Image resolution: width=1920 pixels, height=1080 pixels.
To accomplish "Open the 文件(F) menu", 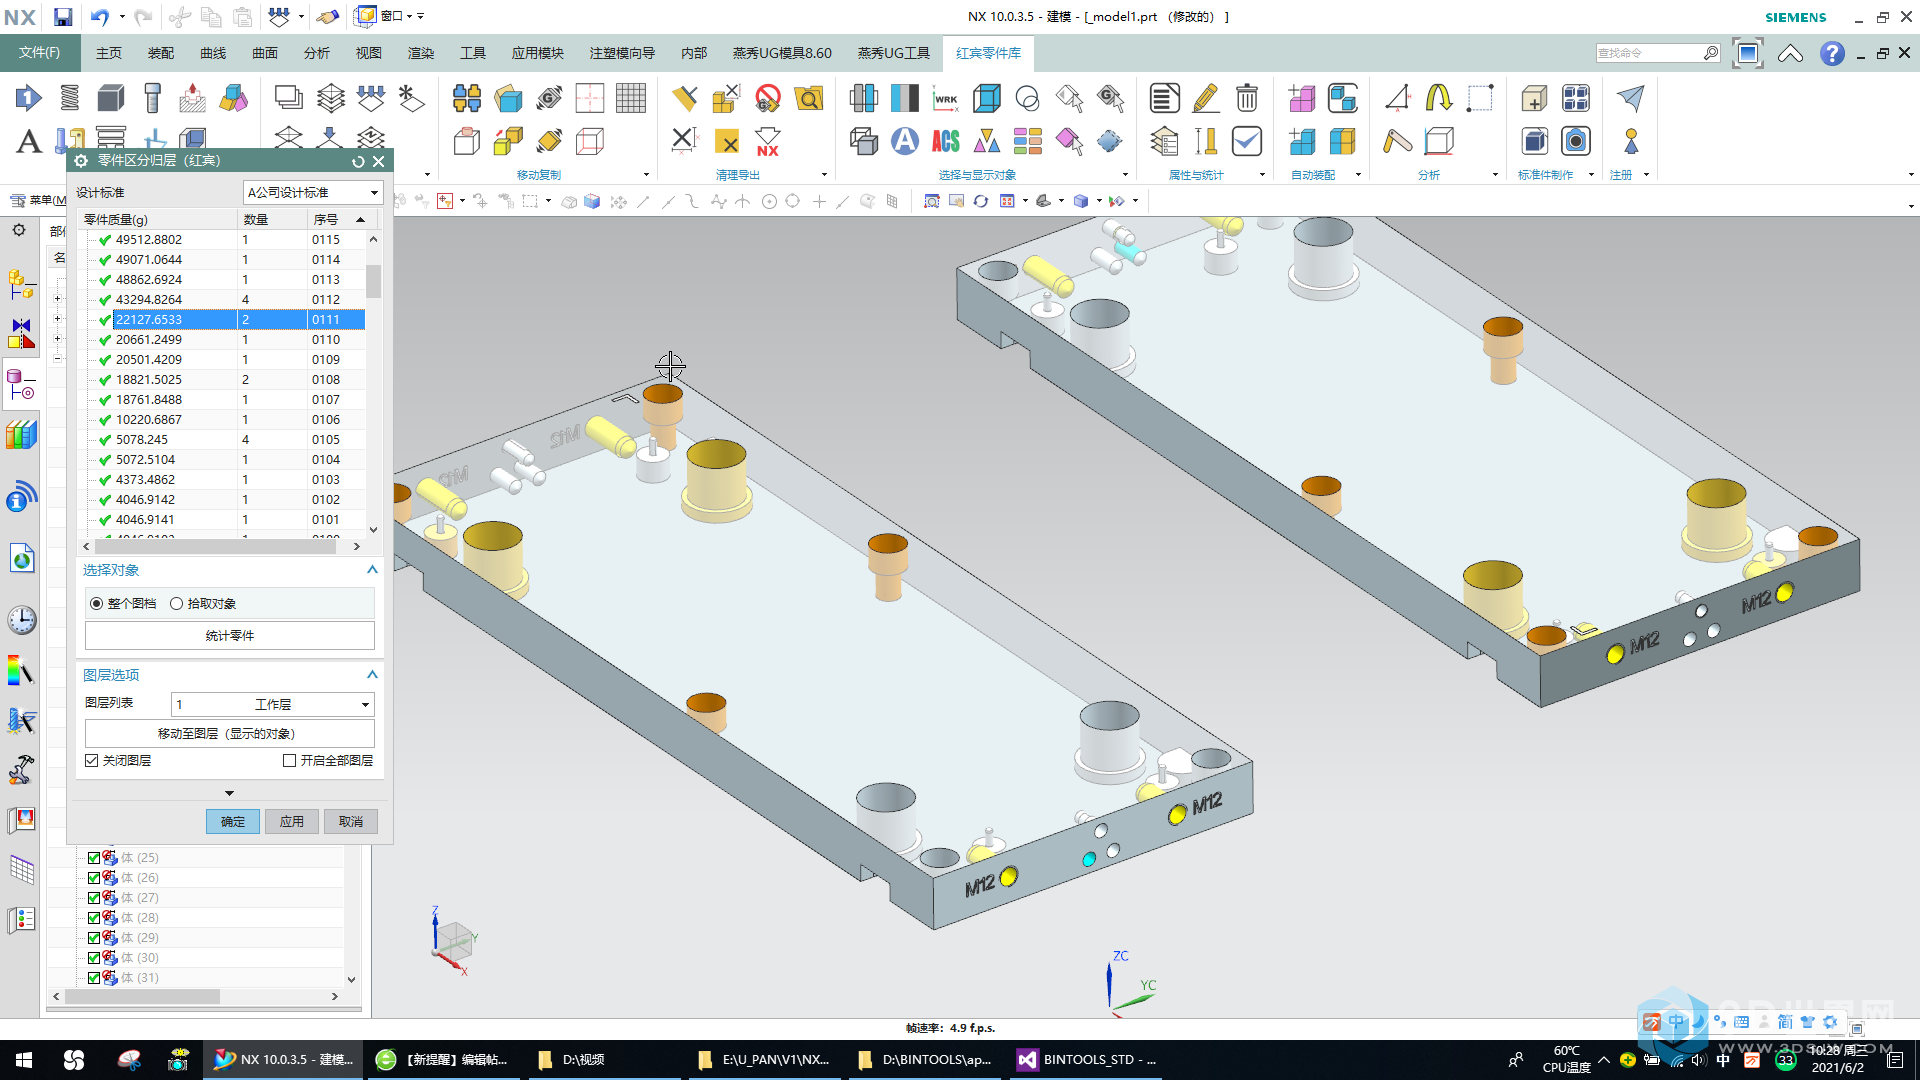I will 39,53.
